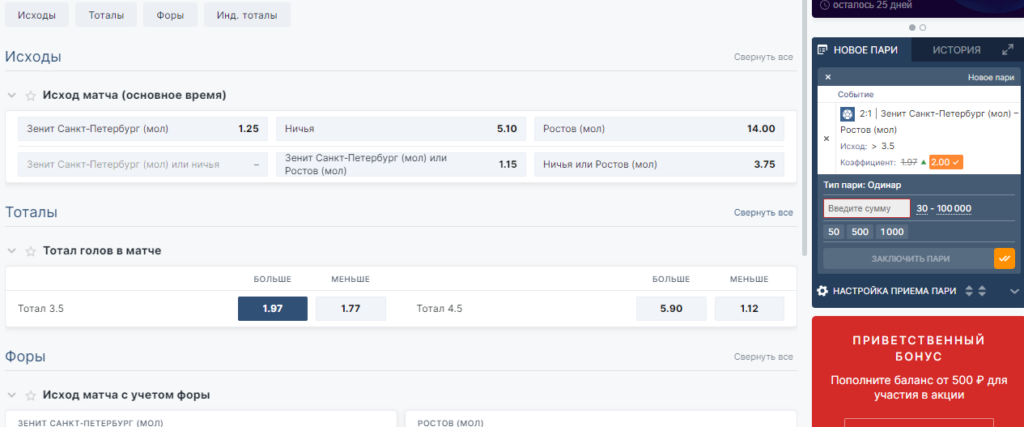The width and height of the screenshot is (1024, 427).
Task: Click the minimum stake value 30
Action: pos(922,209)
